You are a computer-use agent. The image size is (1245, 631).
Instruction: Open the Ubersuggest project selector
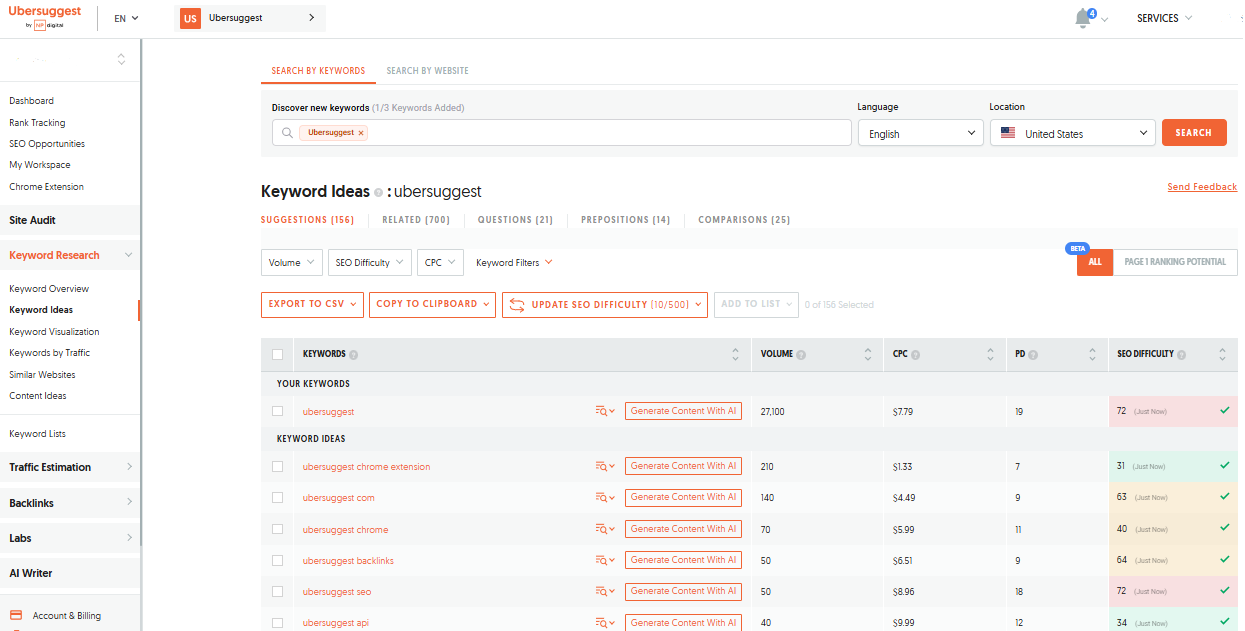(250, 18)
